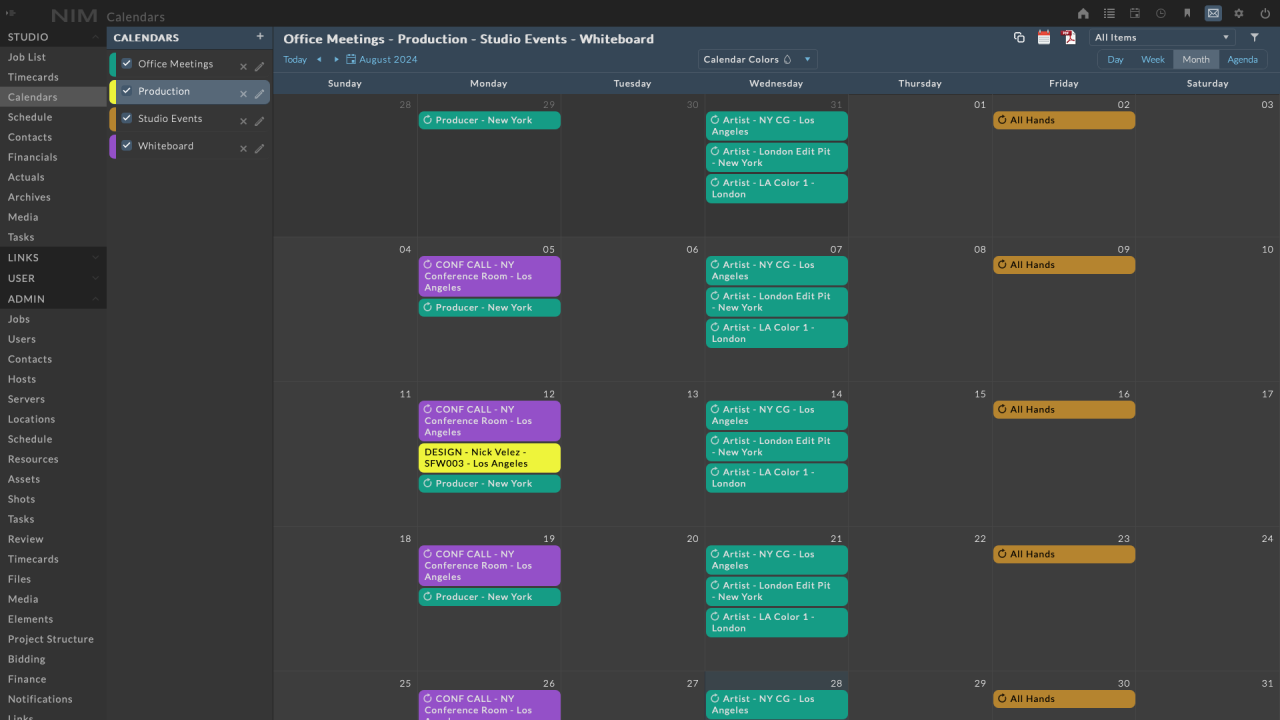Uncheck the Office Meetings calendar checkbox
Viewport: 1280px width, 720px height.
127,64
